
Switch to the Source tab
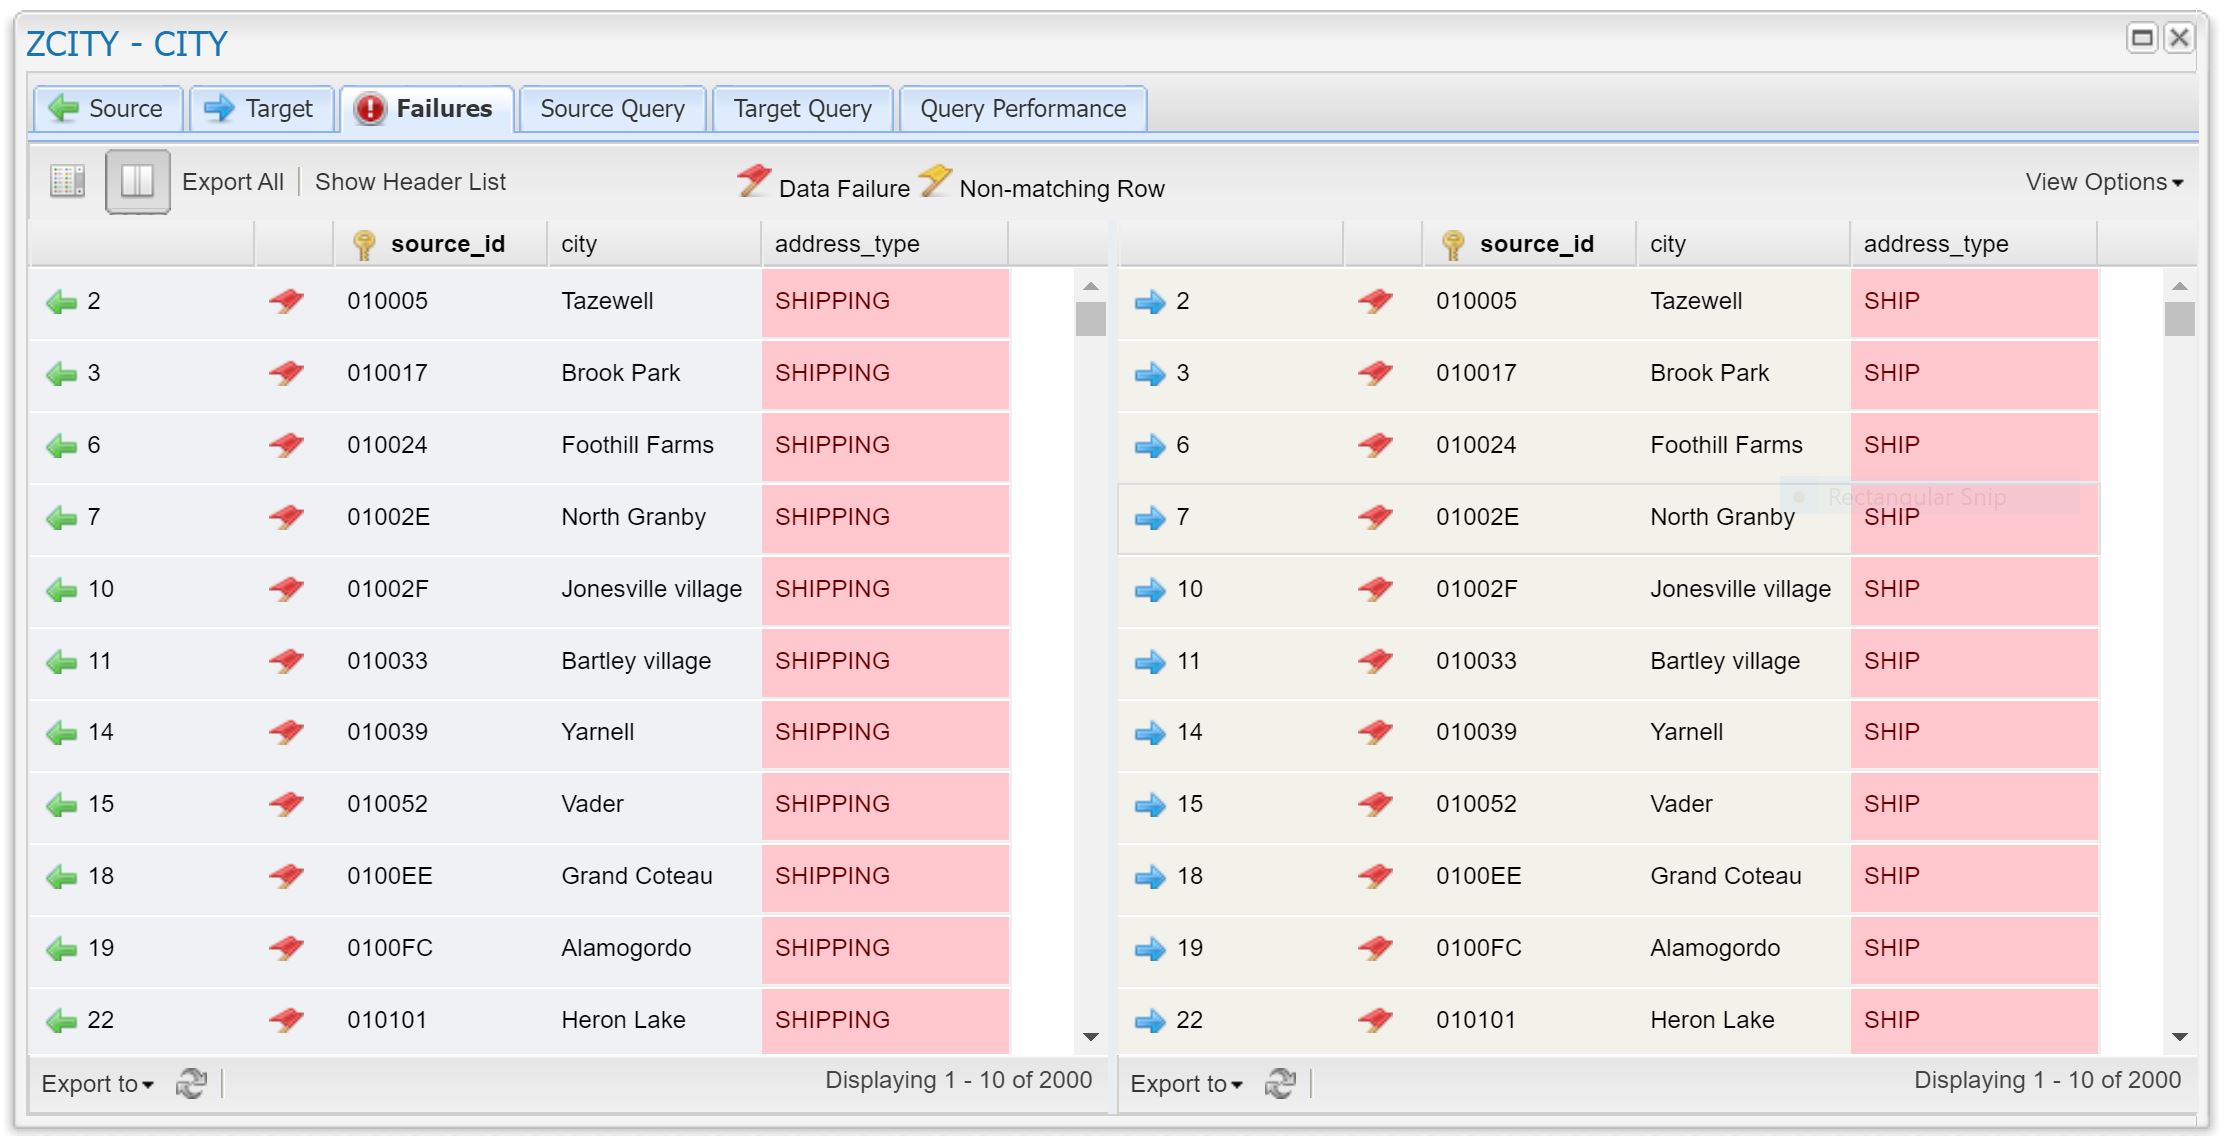(107, 109)
